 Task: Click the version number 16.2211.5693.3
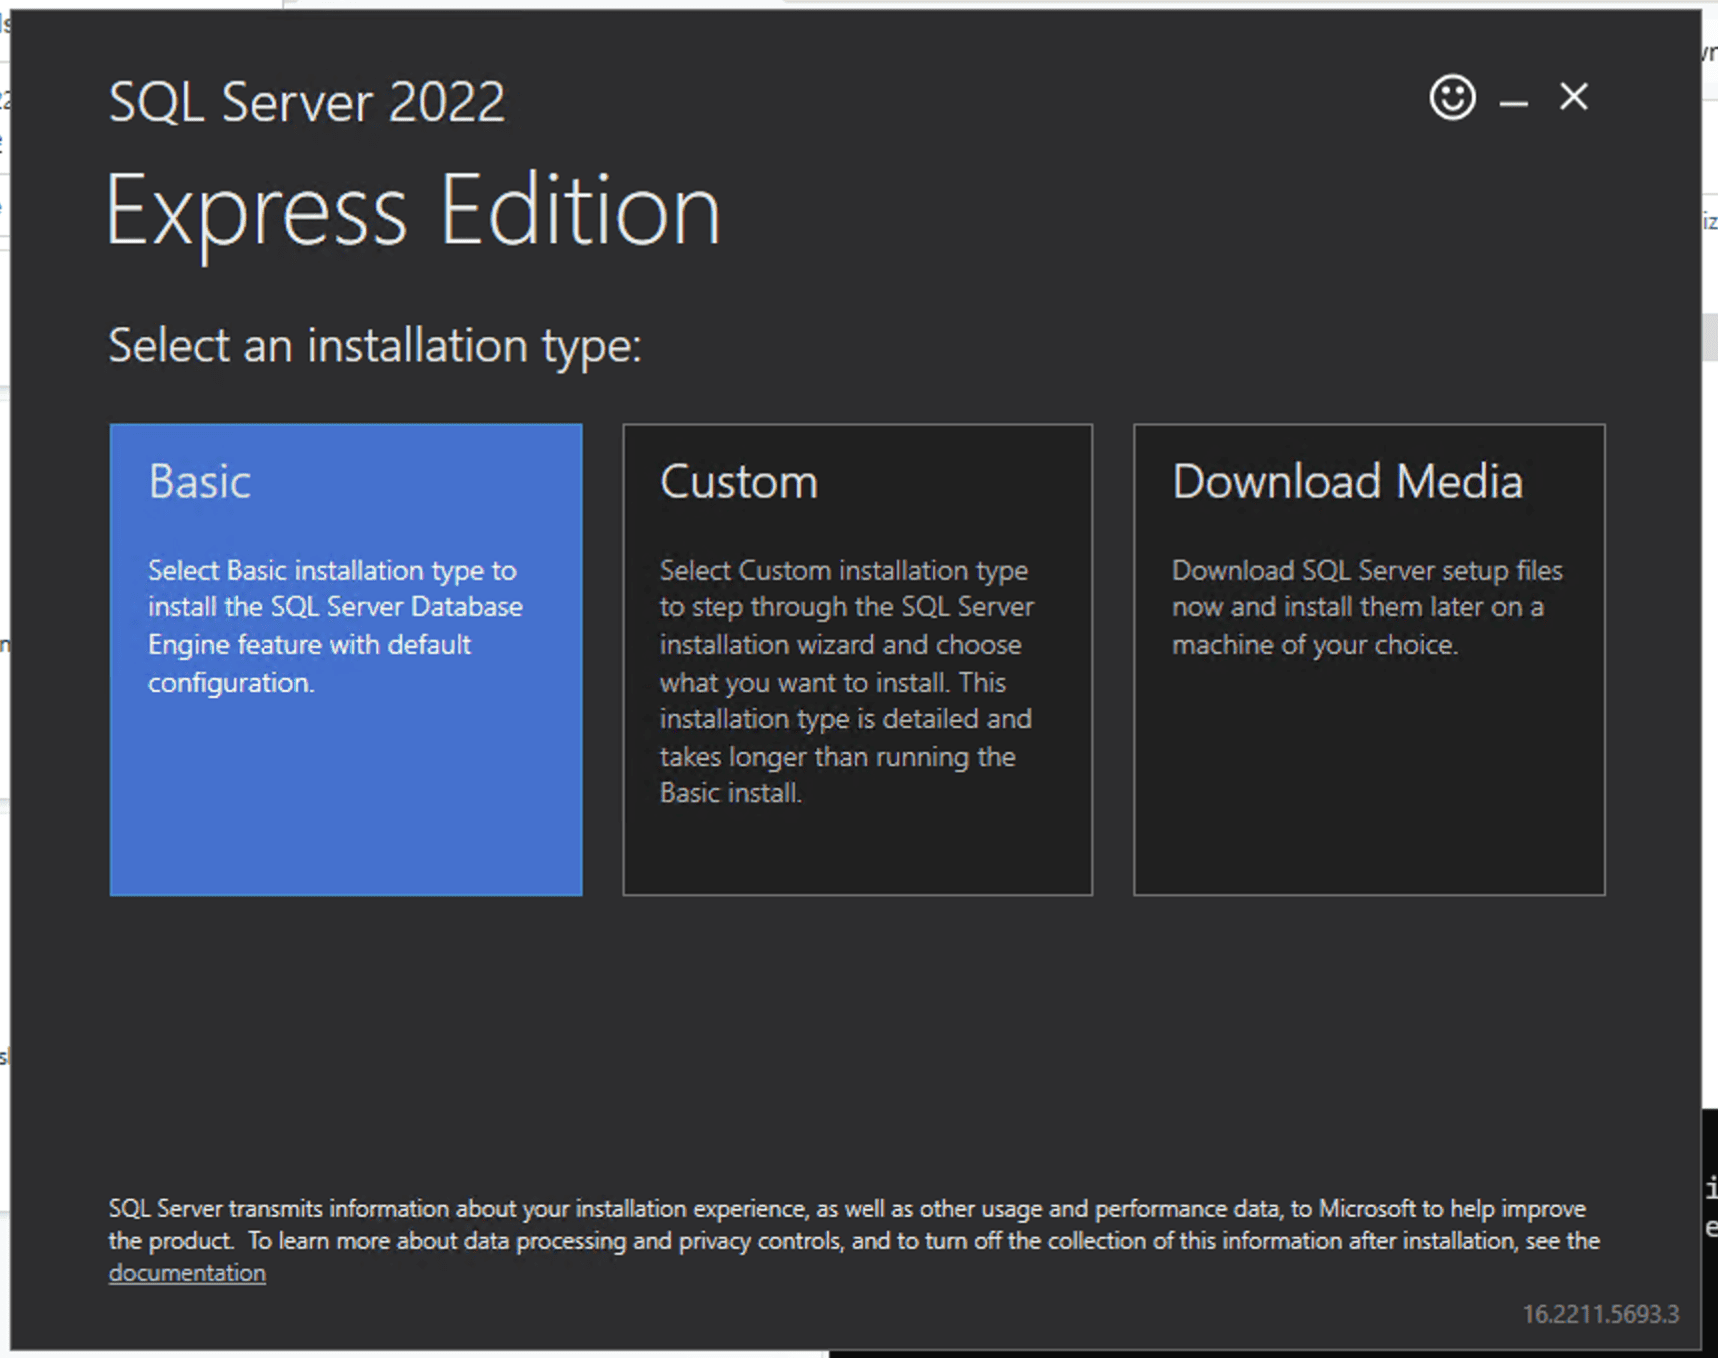1600,1314
